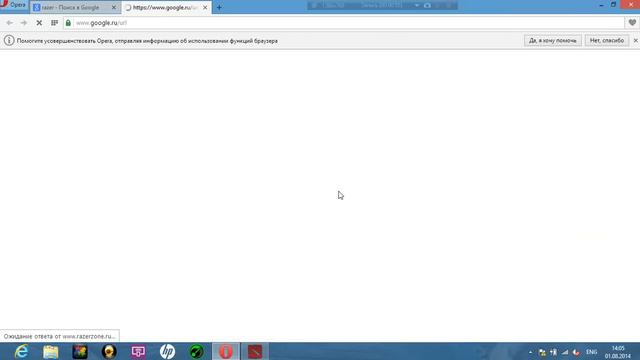Click the red-white tray icon beside network signal
Screen dimensions: 640x360
point(576,352)
